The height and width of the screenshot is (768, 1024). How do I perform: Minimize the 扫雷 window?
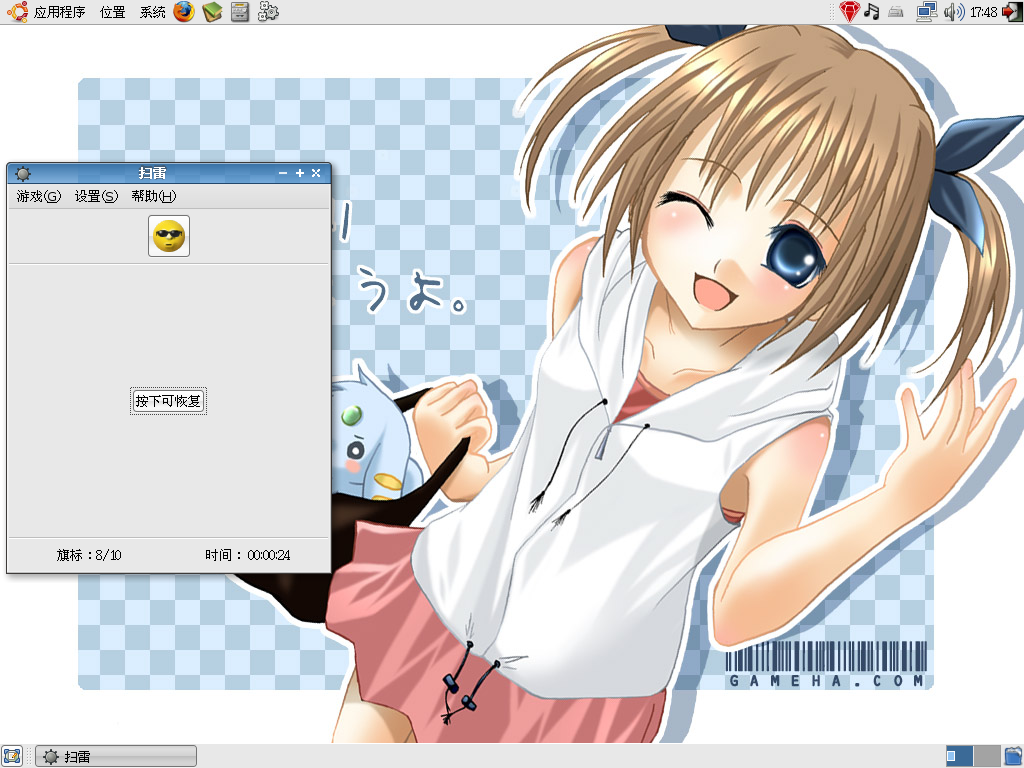pos(283,173)
